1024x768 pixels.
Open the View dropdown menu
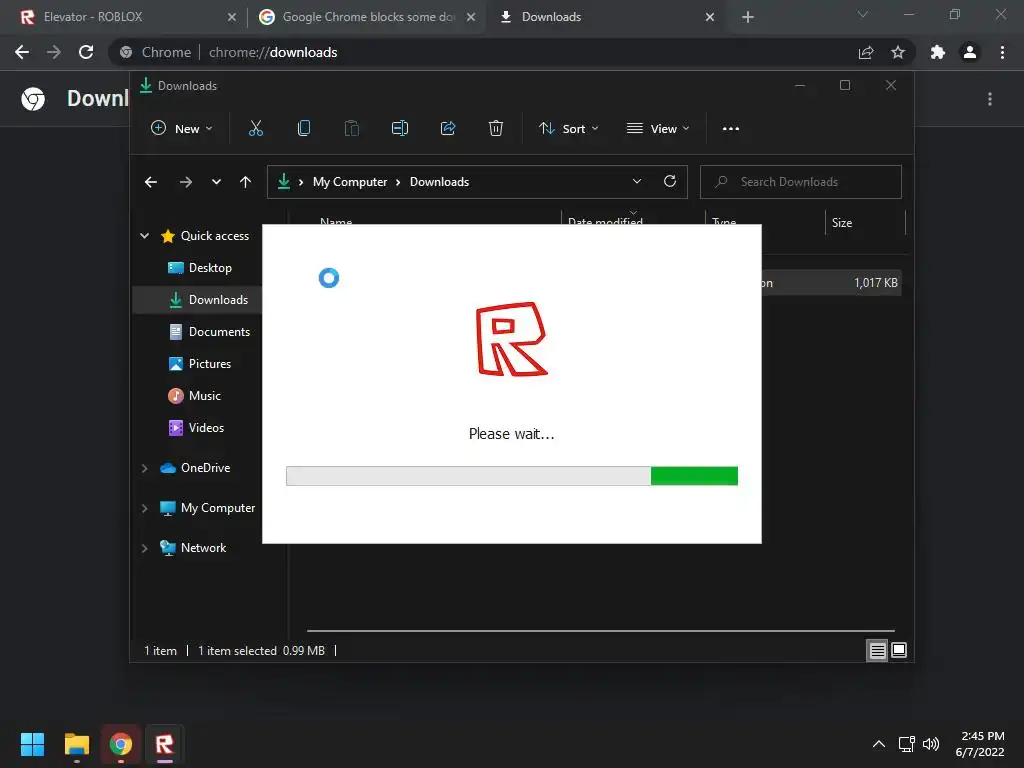pyautogui.click(x=658, y=129)
